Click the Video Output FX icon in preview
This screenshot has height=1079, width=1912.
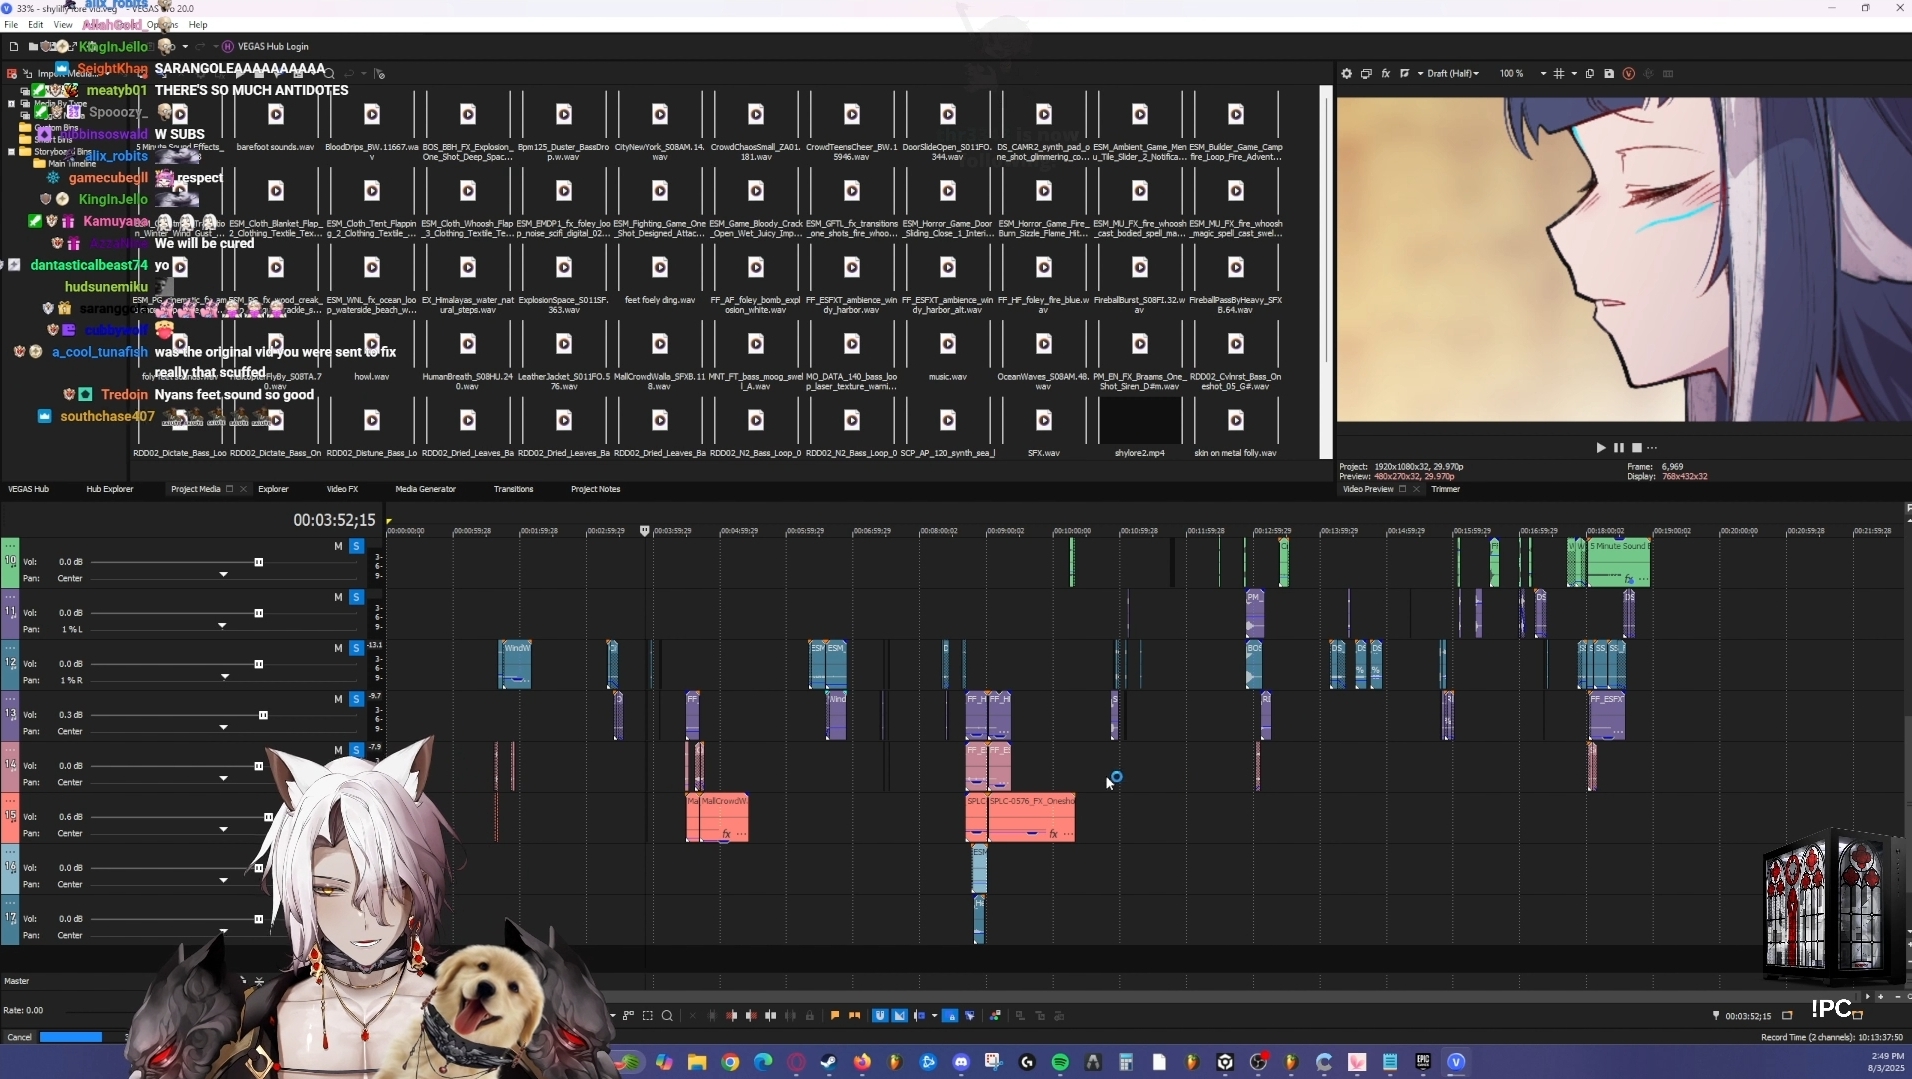point(1385,74)
